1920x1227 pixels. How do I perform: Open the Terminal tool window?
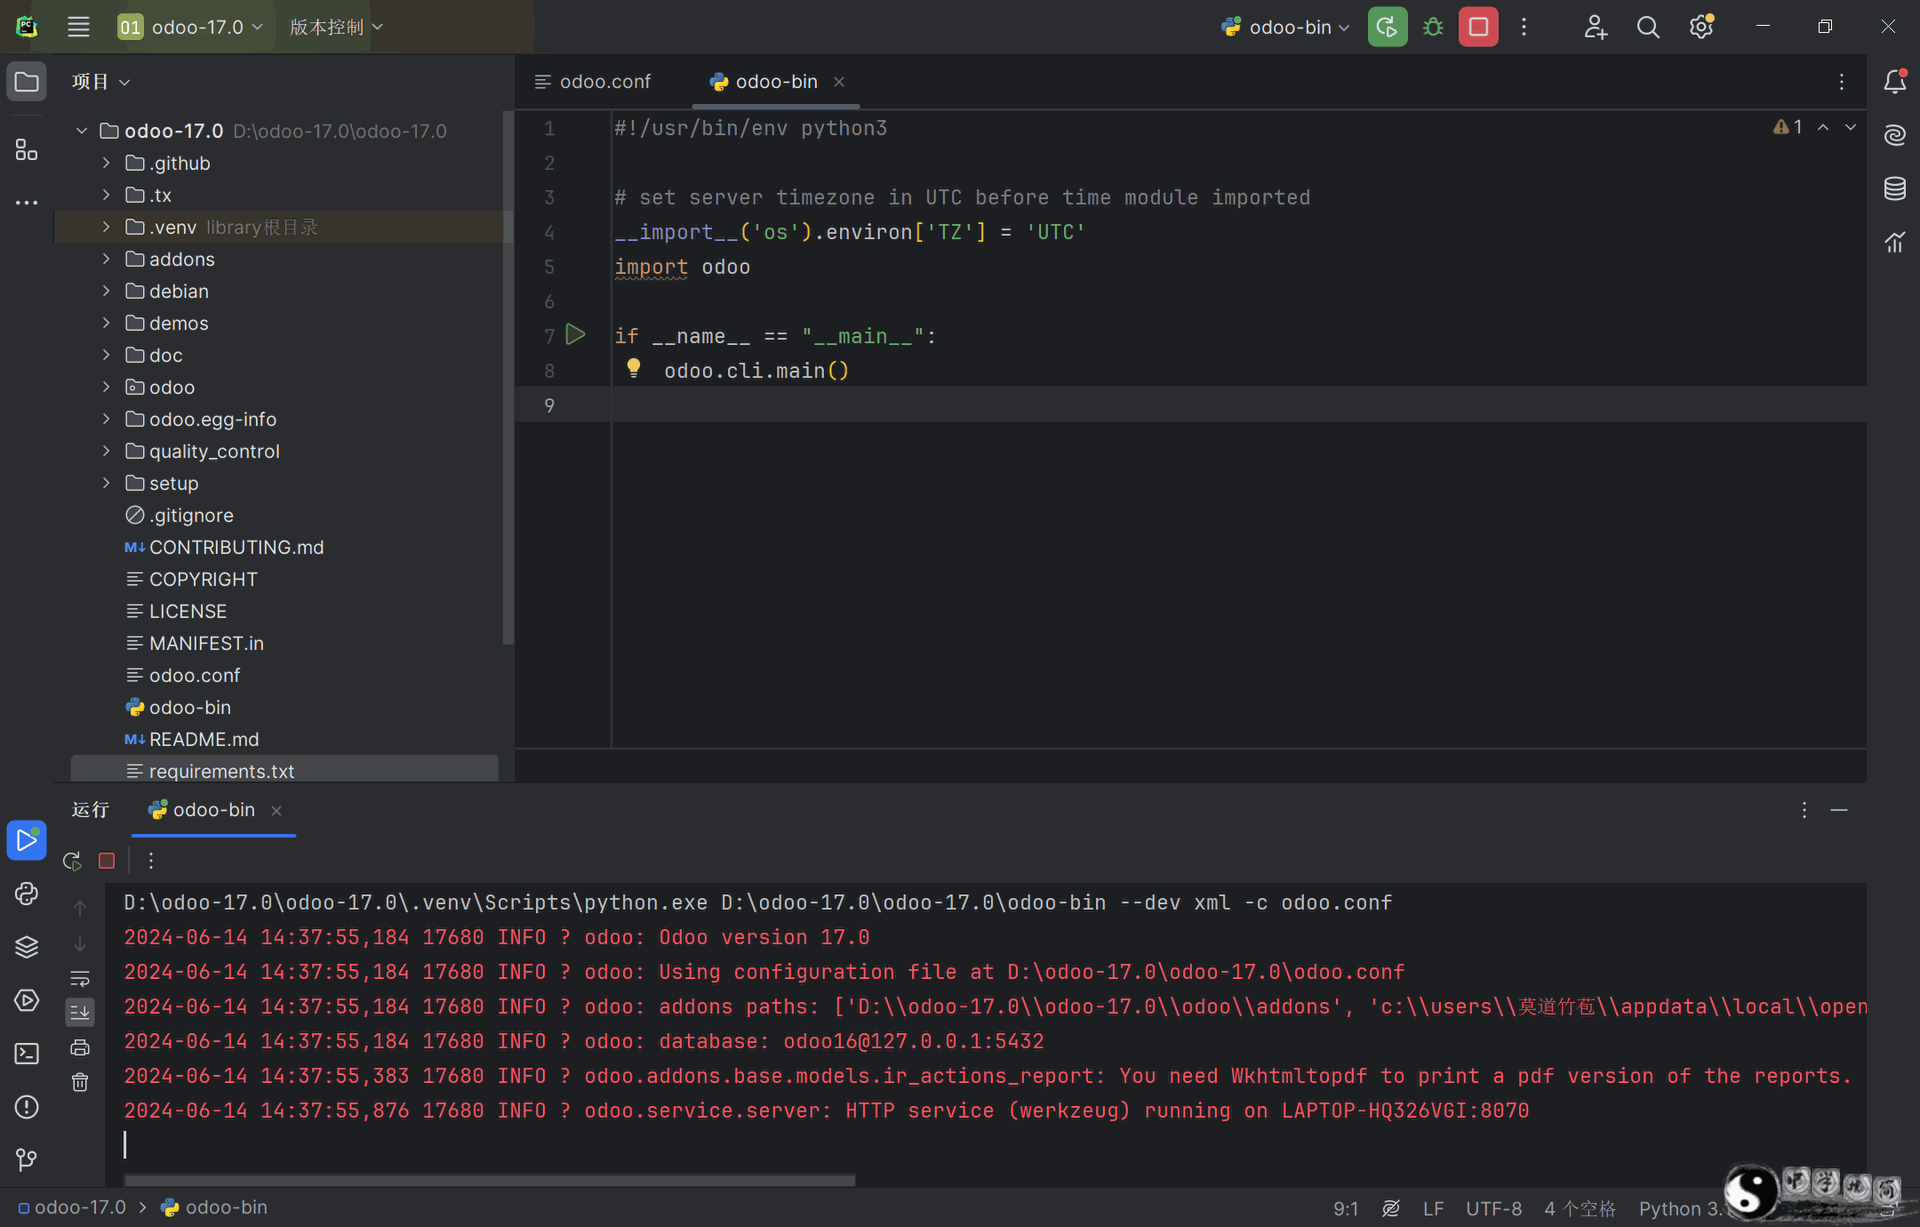(x=27, y=1053)
